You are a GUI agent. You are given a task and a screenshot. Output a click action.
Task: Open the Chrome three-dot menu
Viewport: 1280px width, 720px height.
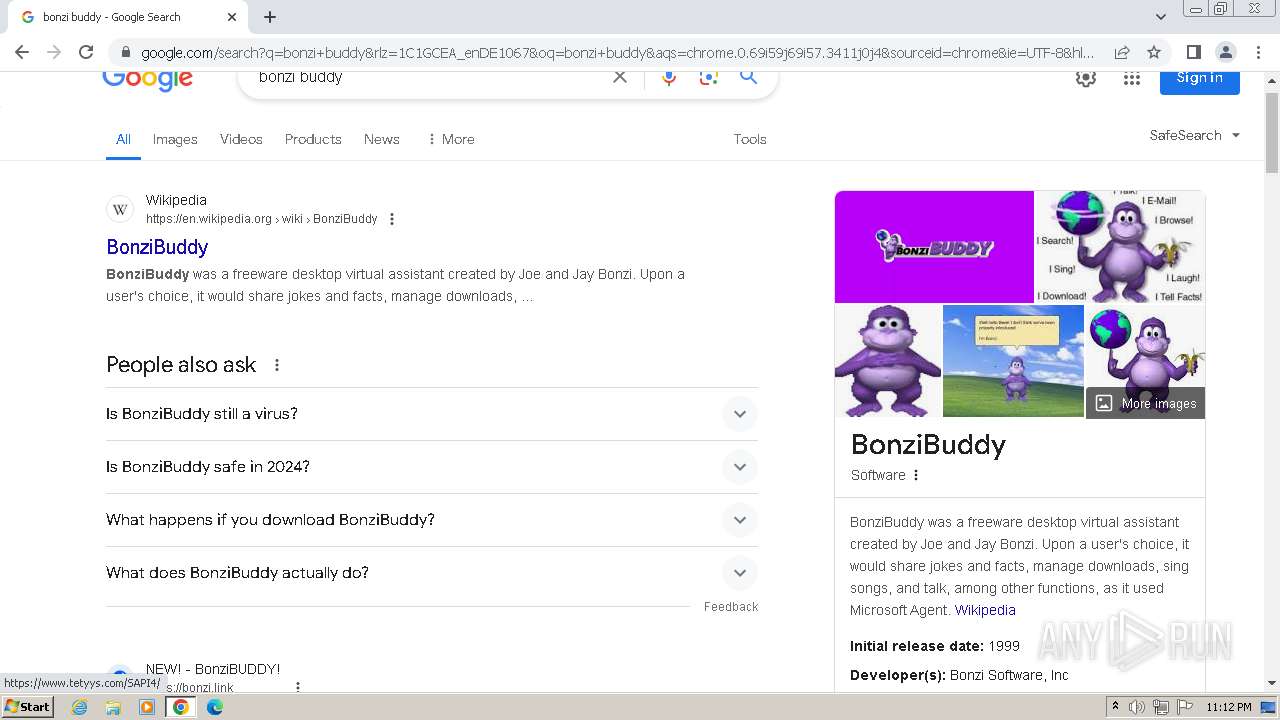pyautogui.click(x=1257, y=52)
